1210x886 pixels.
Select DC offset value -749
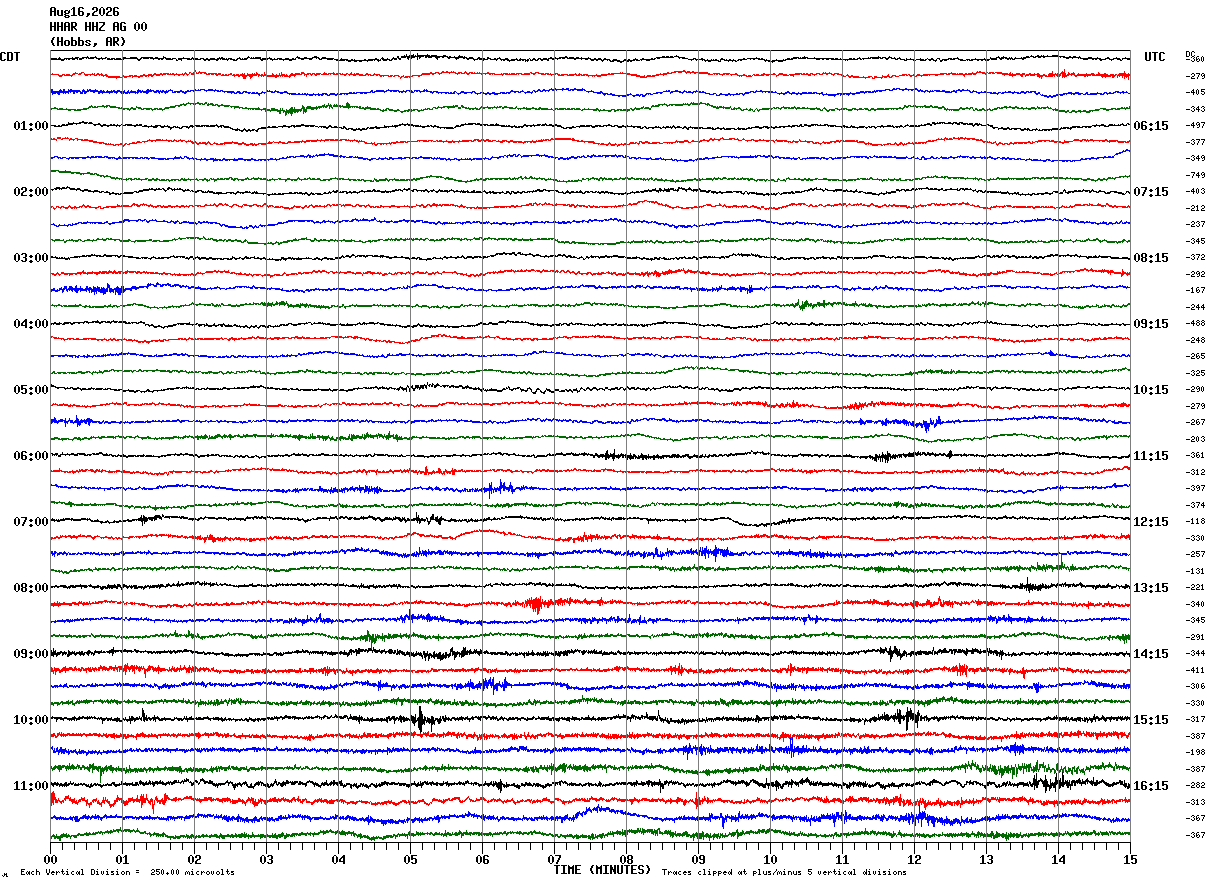1195,175
